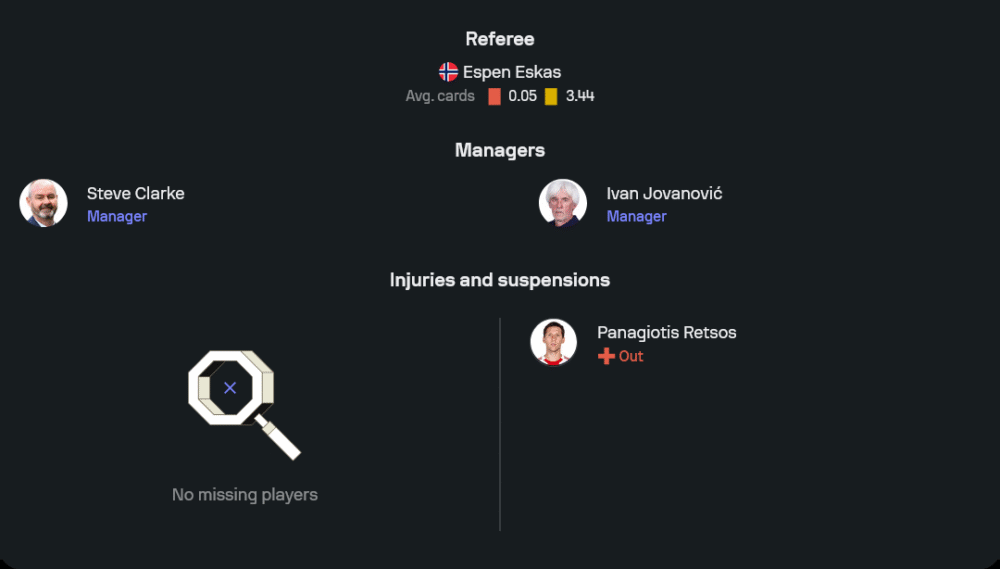
Task: Open referee Espen Eskas's page
Action: pyautogui.click(x=511, y=72)
